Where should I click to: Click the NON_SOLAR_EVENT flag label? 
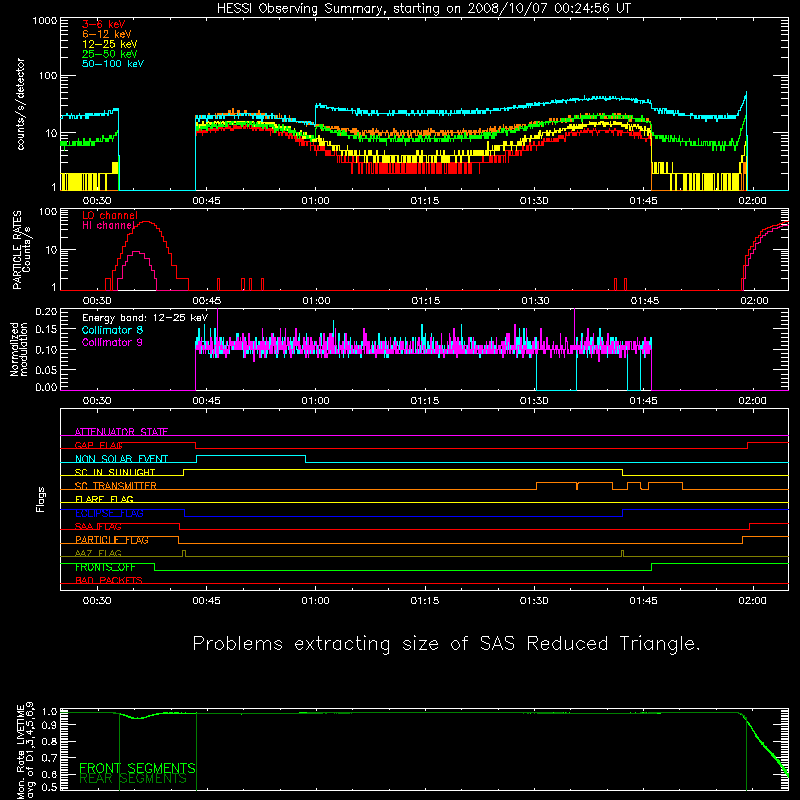pos(121,459)
